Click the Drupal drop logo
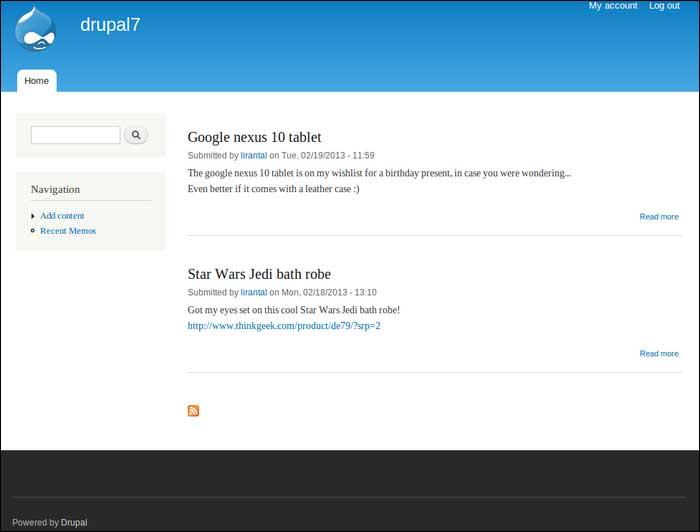The image size is (700, 532). (x=35, y=28)
